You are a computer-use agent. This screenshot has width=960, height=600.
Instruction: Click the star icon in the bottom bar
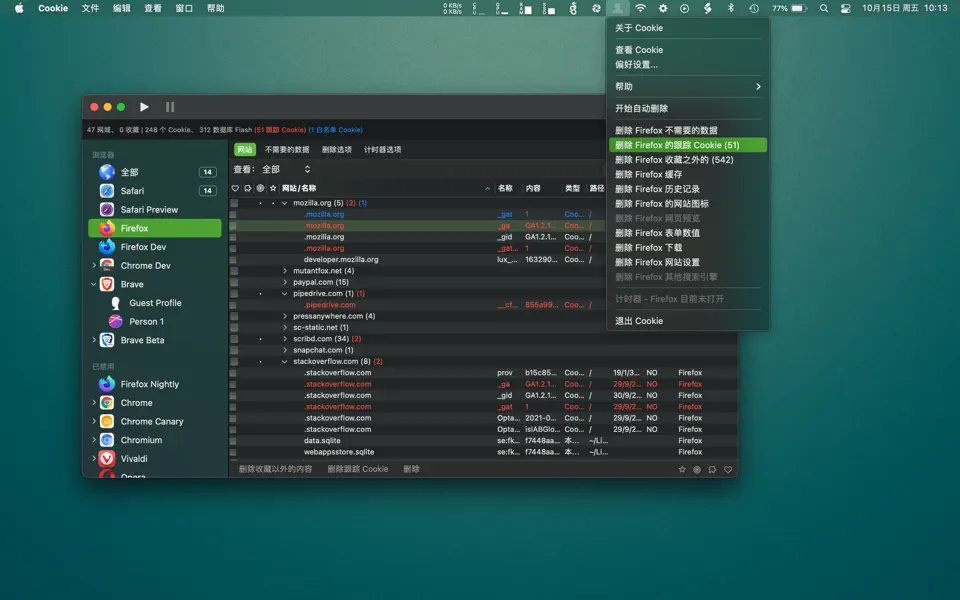click(682, 469)
